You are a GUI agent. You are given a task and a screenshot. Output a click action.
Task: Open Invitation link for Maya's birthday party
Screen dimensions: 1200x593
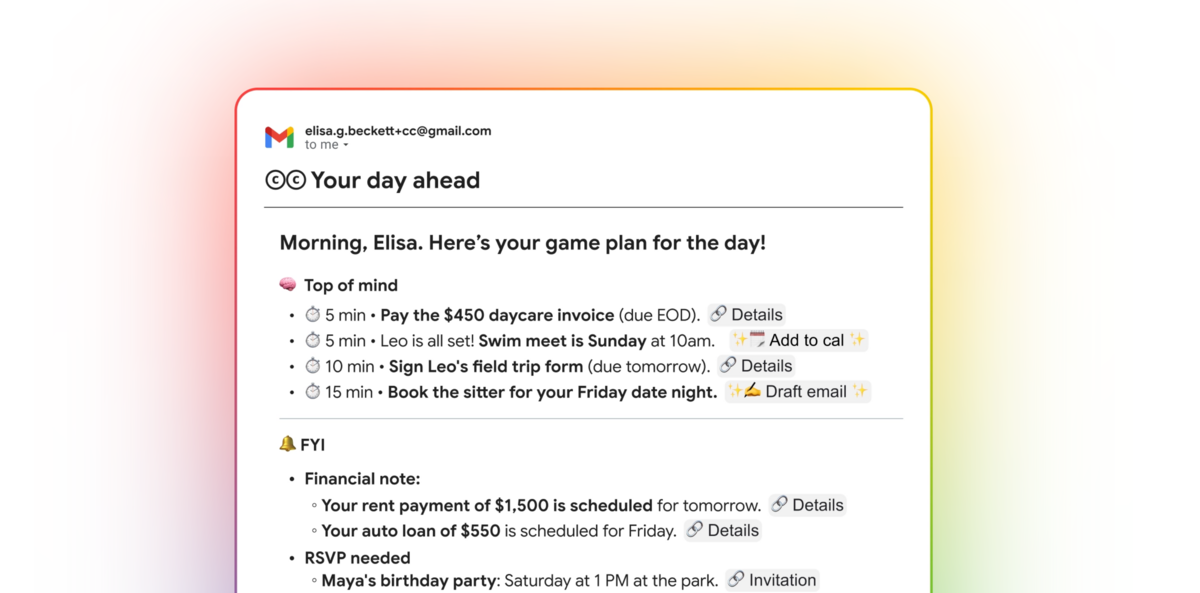(x=772, y=580)
